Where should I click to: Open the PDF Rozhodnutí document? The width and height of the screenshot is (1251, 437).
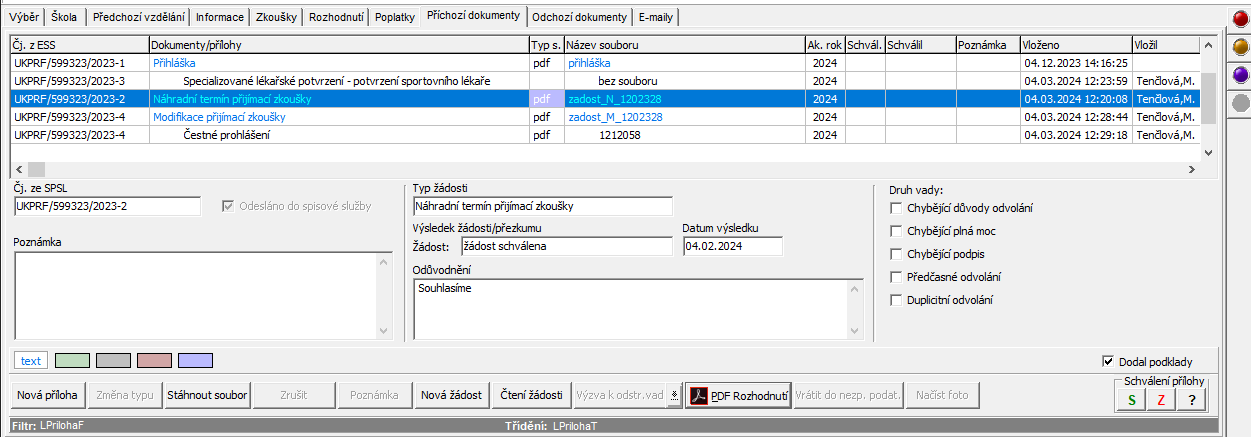pyautogui.click(x=738, y=395)
